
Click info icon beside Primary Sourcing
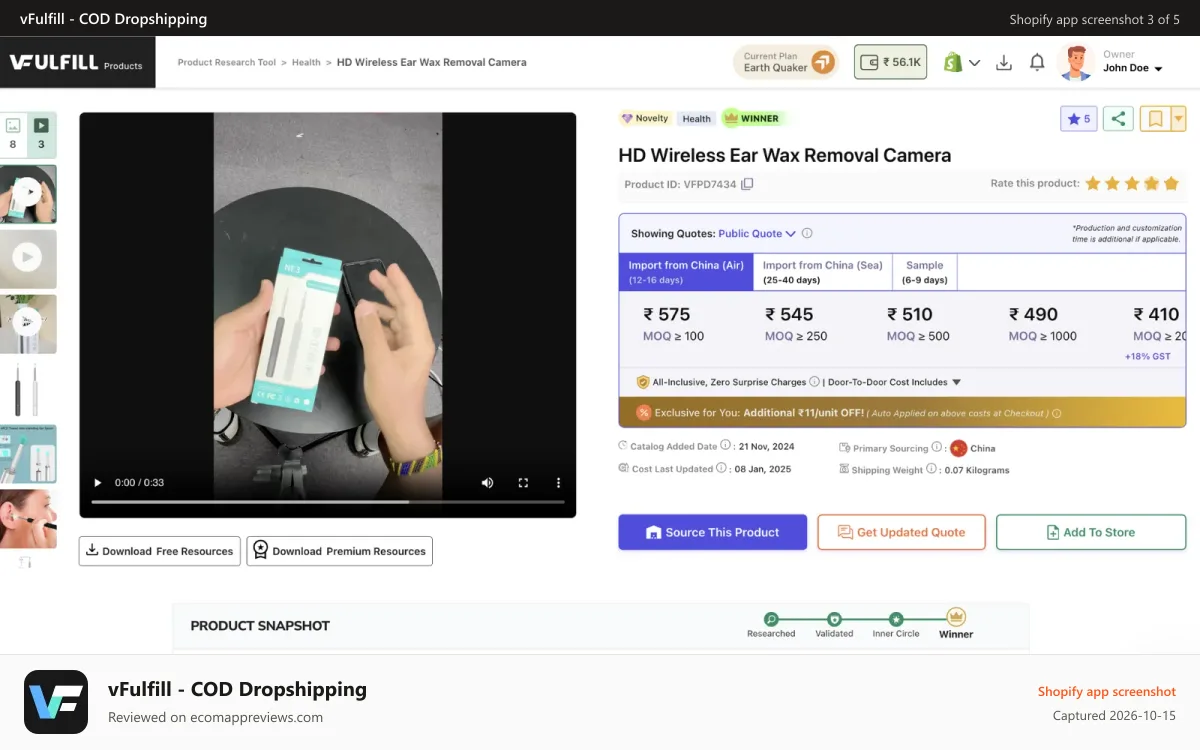pyautogui.click(x=937, y=447)
